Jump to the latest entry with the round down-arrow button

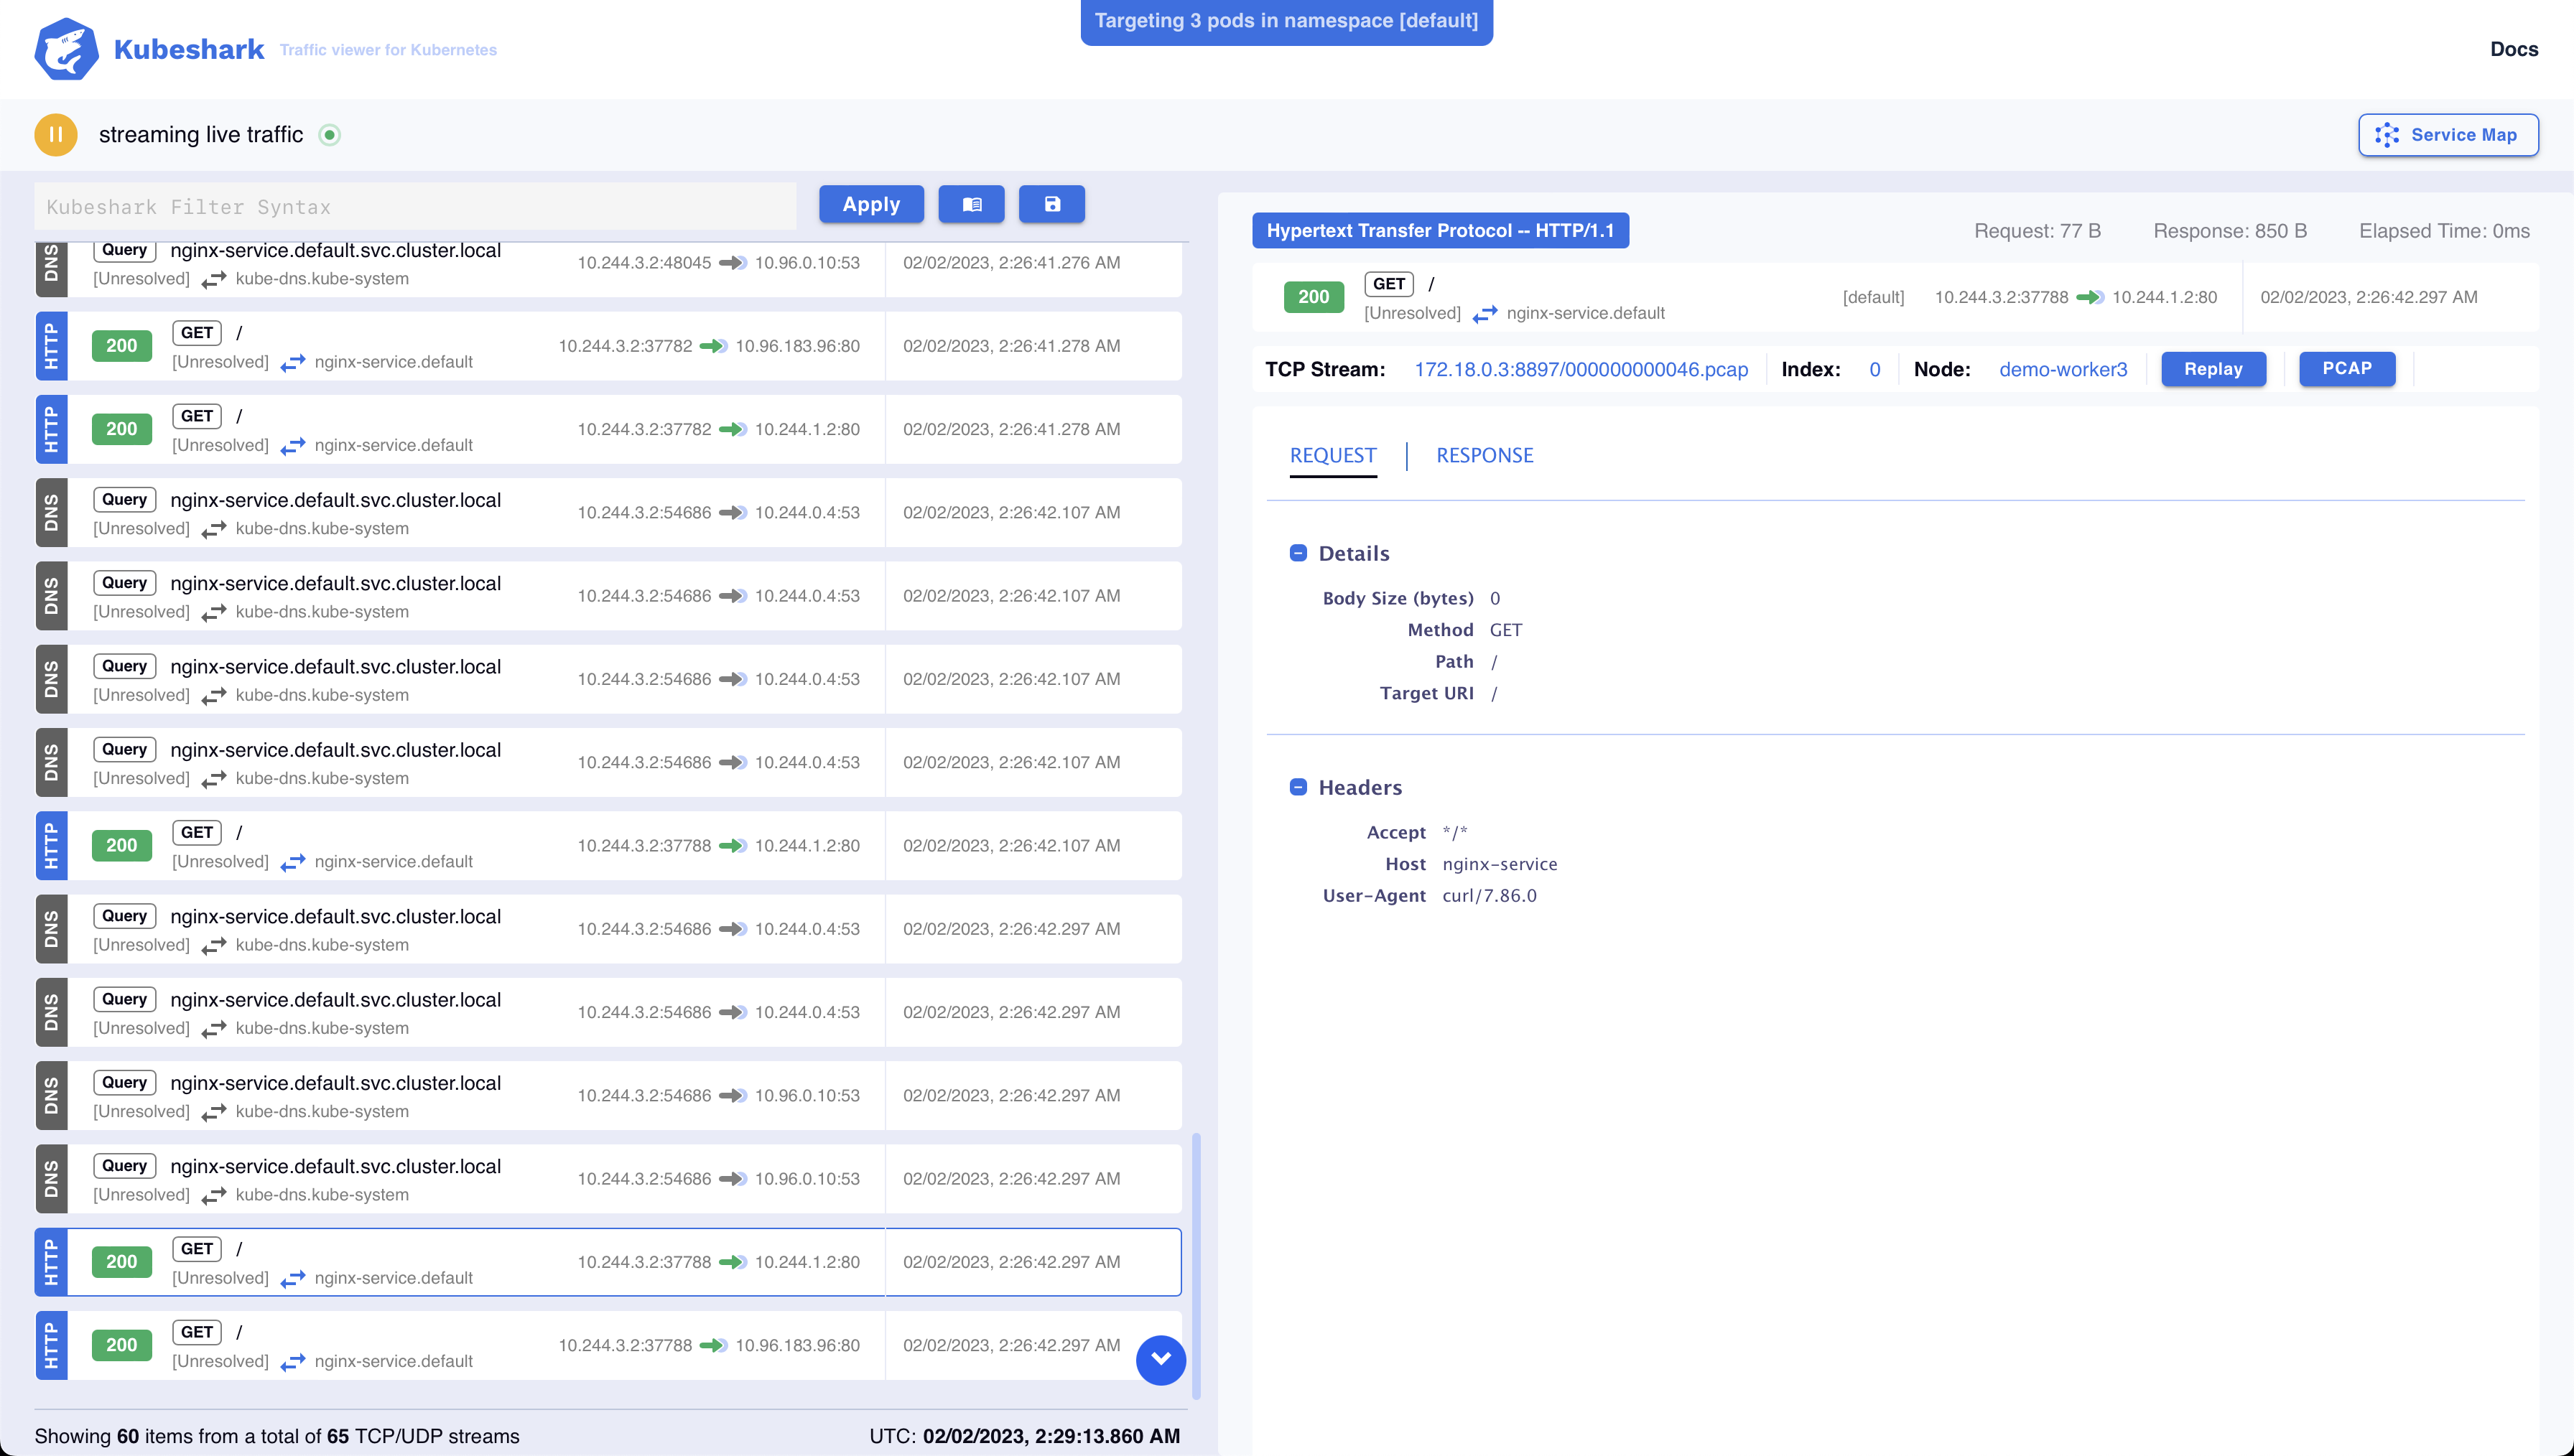[x=1160, y=1359]
